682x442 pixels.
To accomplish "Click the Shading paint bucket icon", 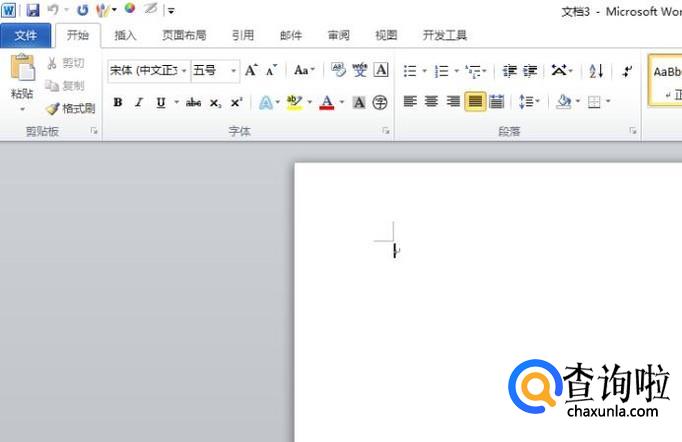I will coord(564,102).
